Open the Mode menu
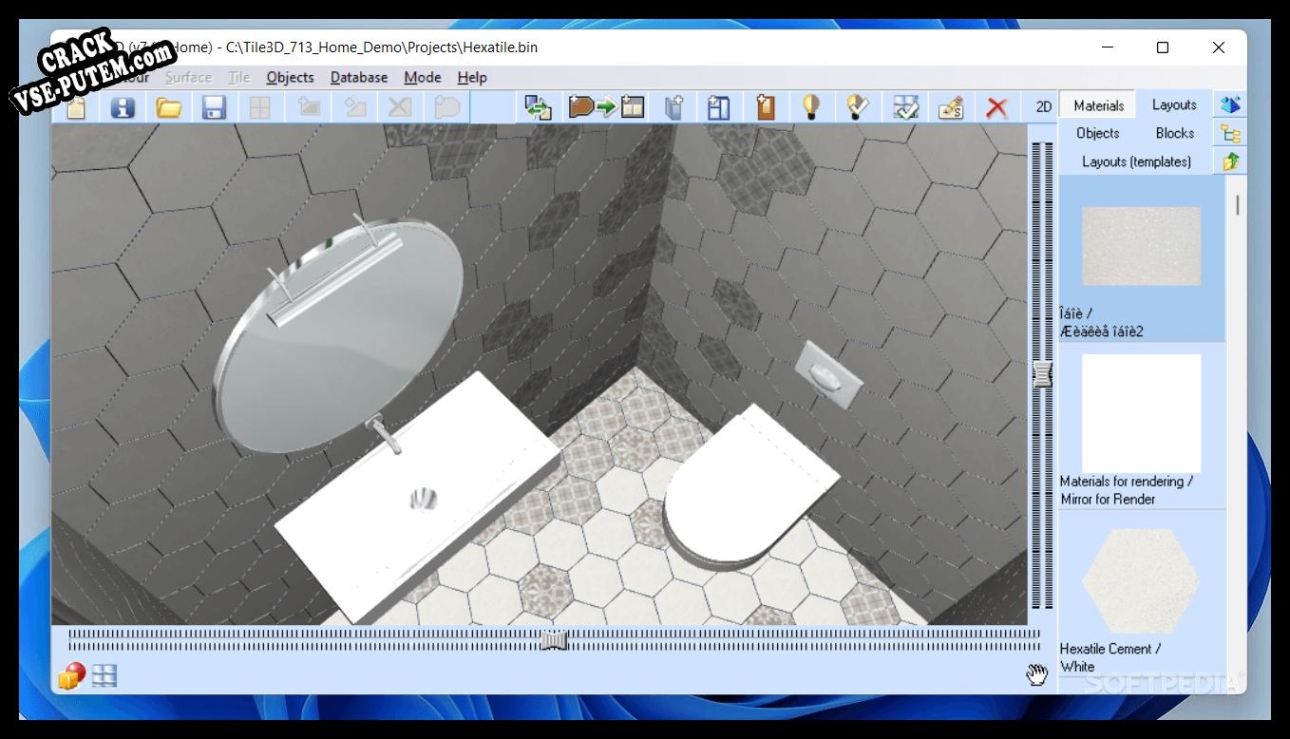Screen dimensions: 1290x739 click(x=422, y=77)
